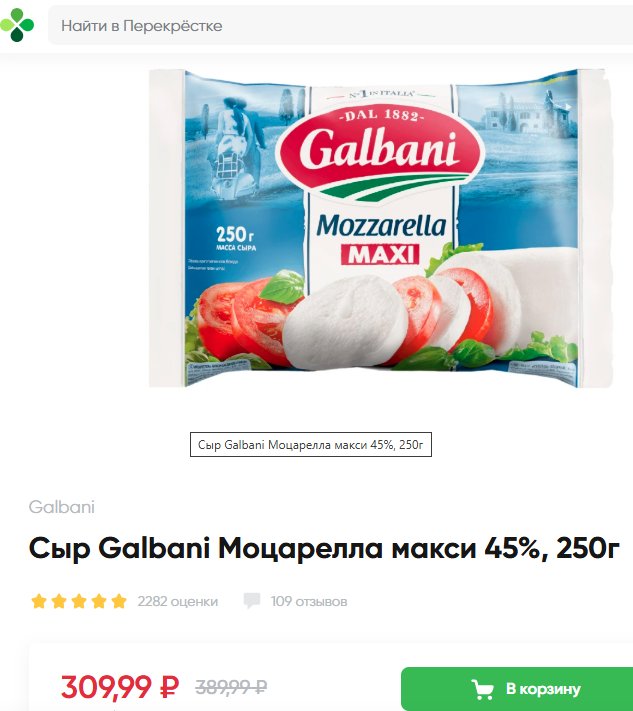
Task: Click the Perekrestok clover logo
Action: (17, 25)
